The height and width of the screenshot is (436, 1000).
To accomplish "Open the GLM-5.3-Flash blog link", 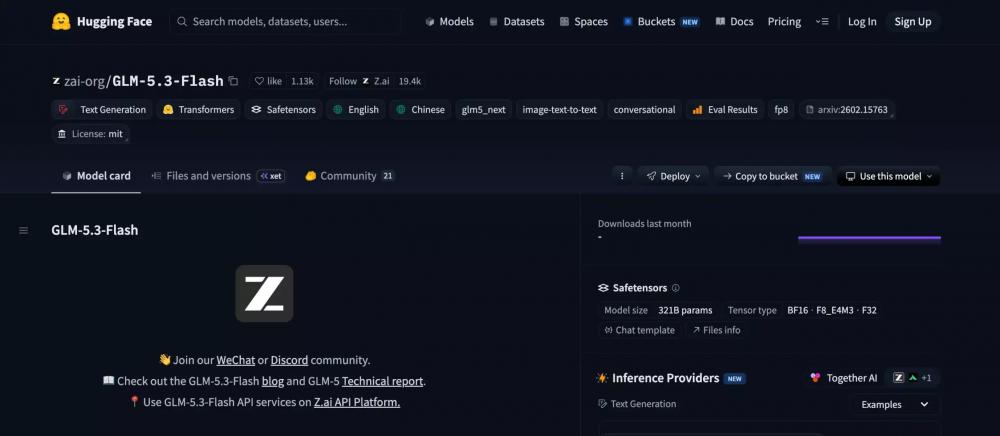I will coord(272,381).
